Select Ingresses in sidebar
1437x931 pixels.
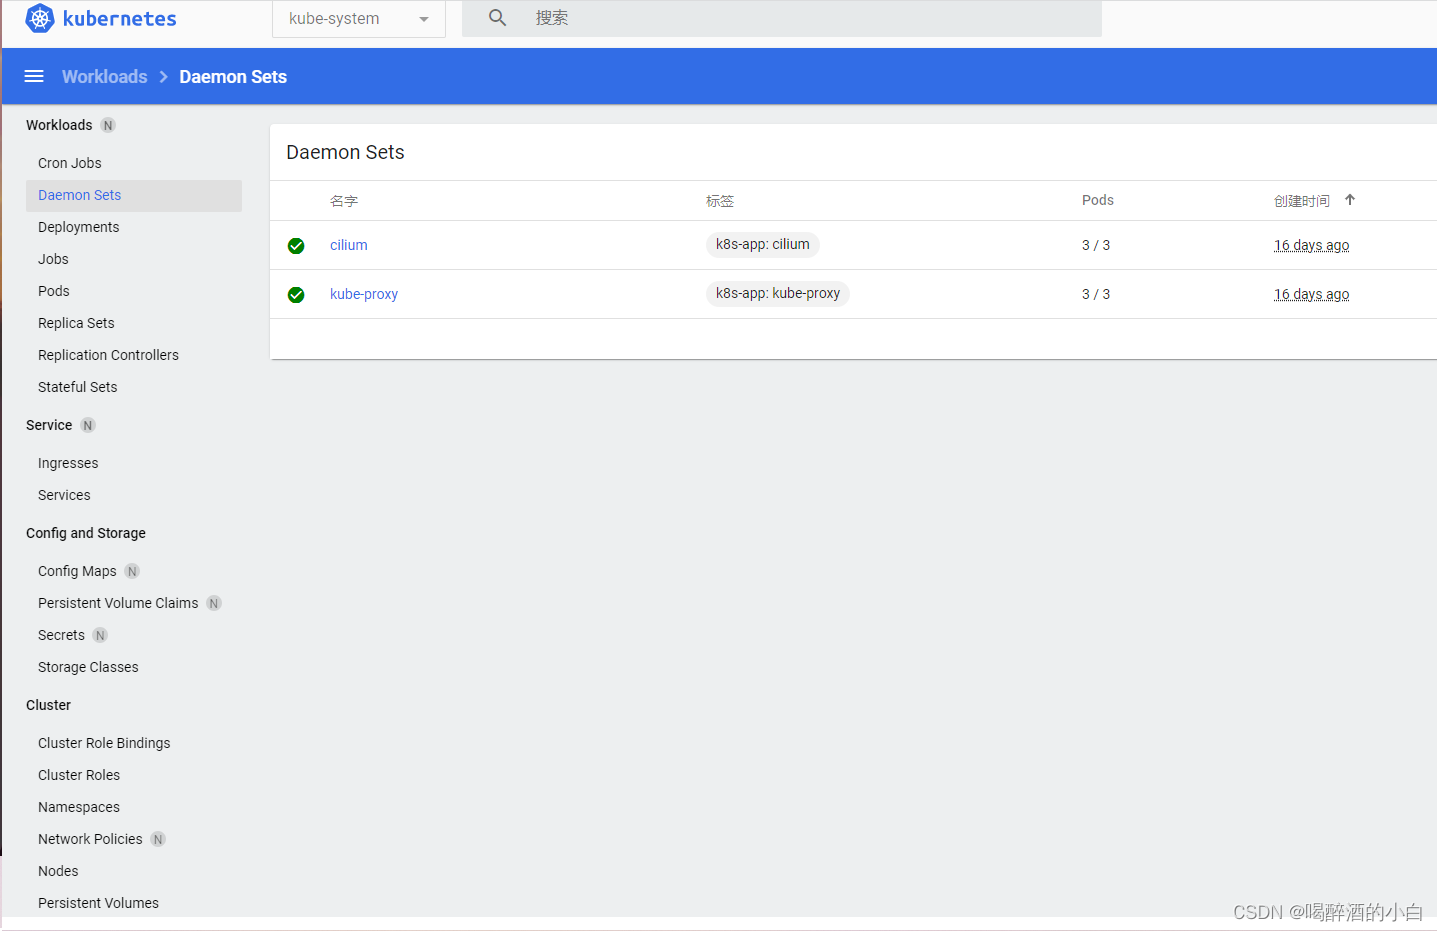tap(68, 463)
